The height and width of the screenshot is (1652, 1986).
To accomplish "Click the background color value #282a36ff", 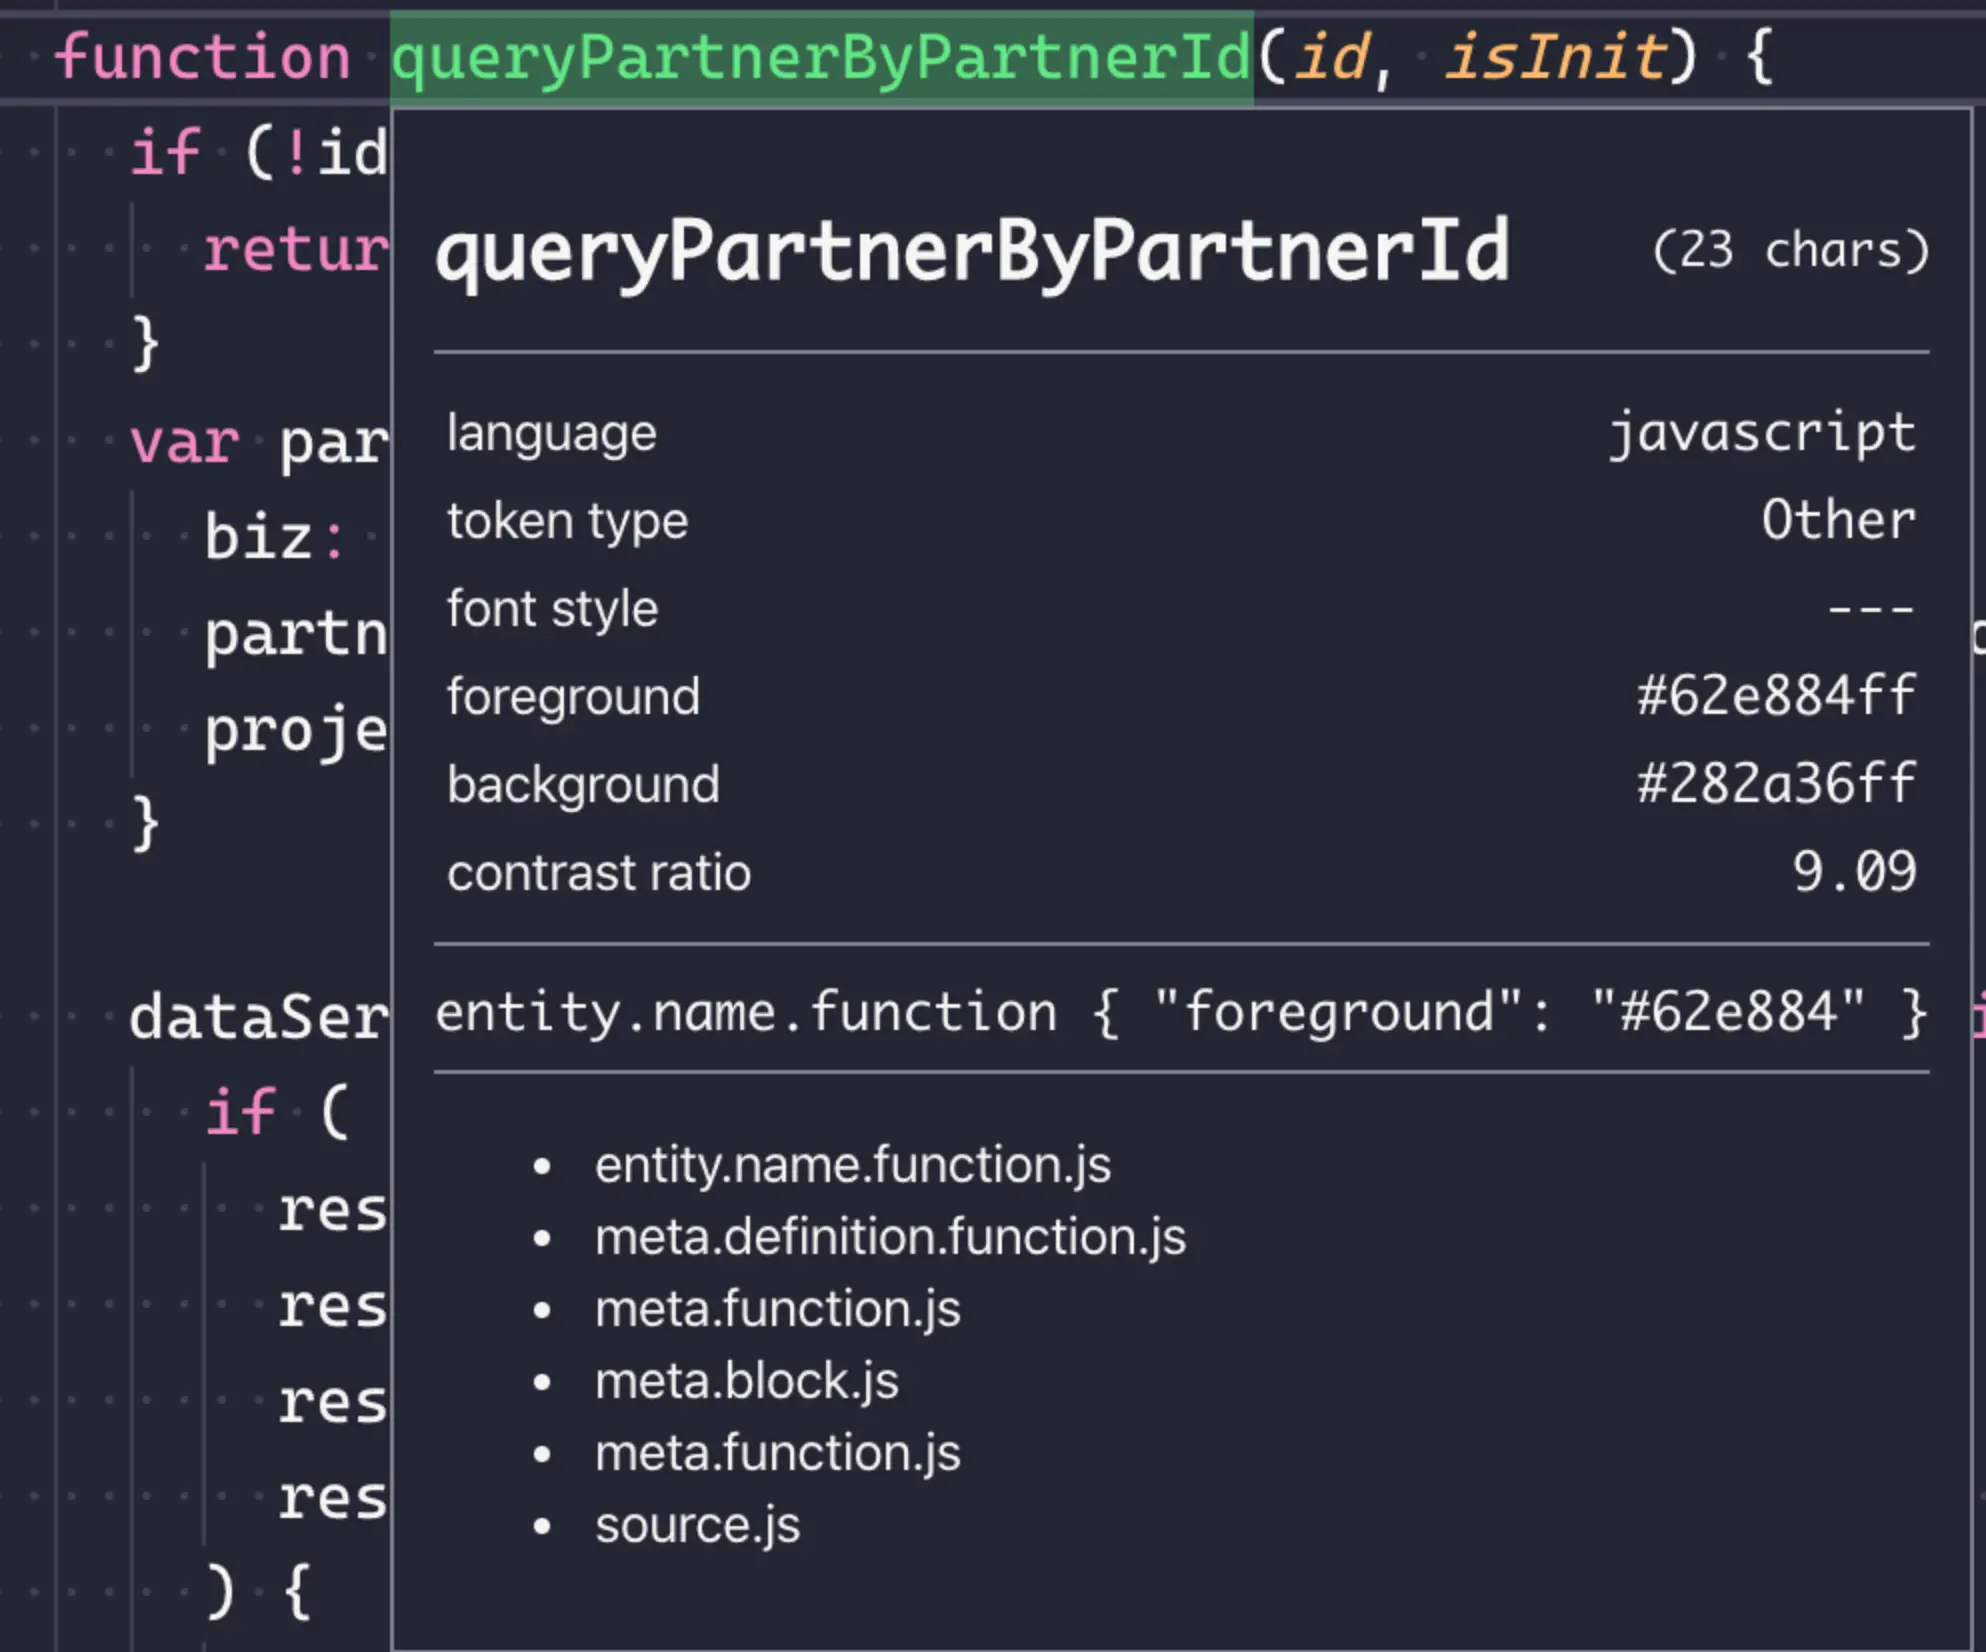I will (x=1776, y=784).
